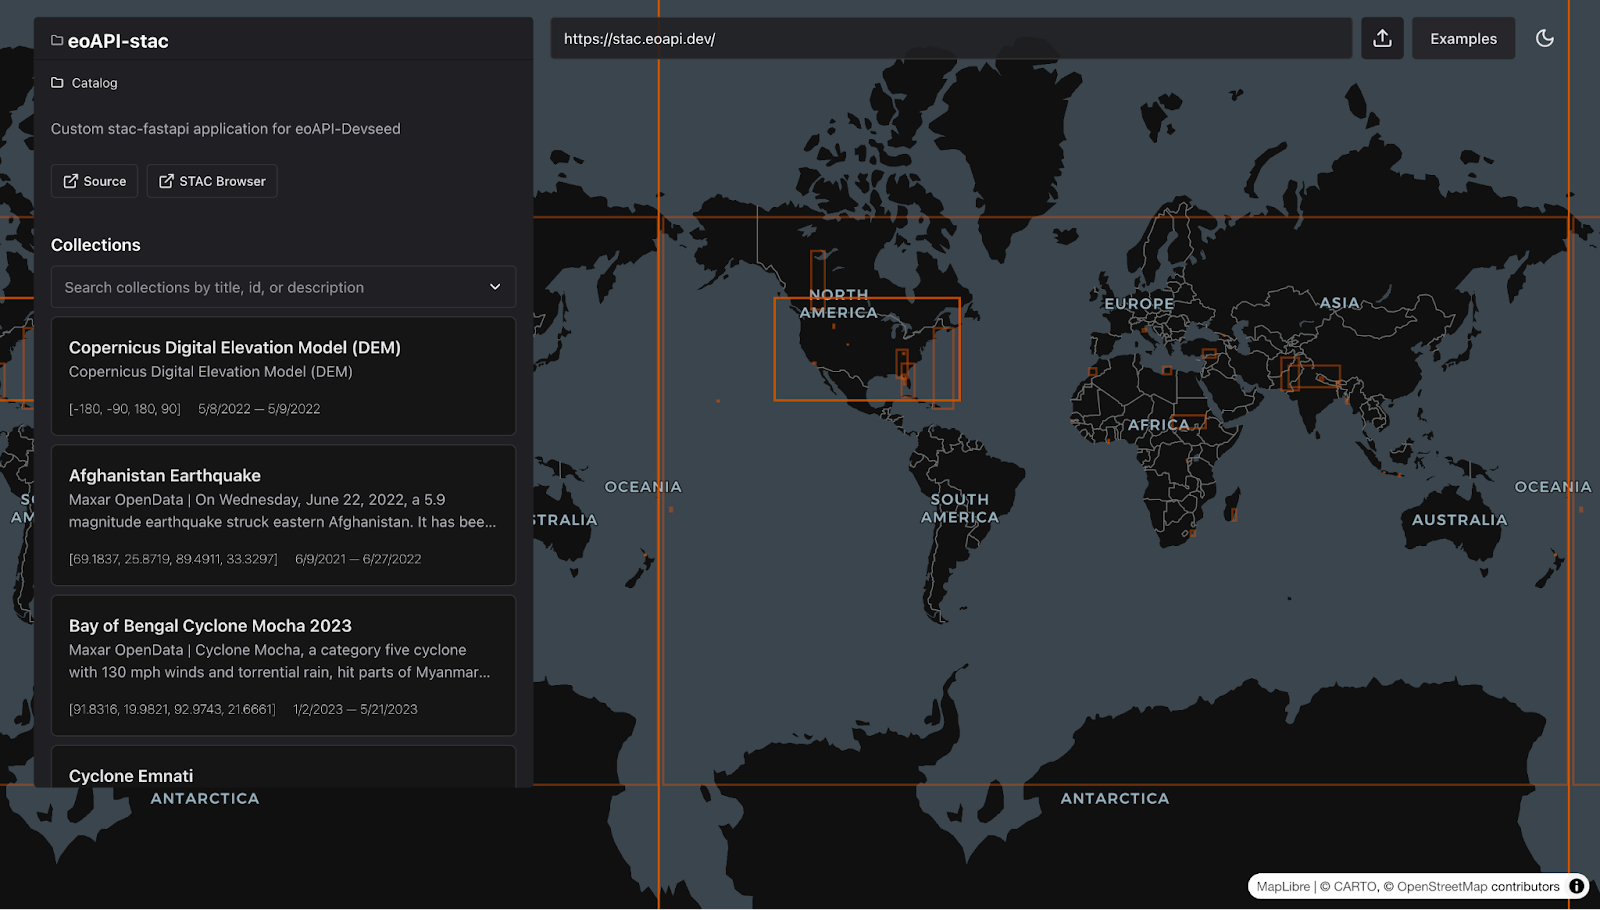The image size is (1600, 910).
Task: Click the date range 5/8/2022 — 5/9/2022
Action: (259, 409)
